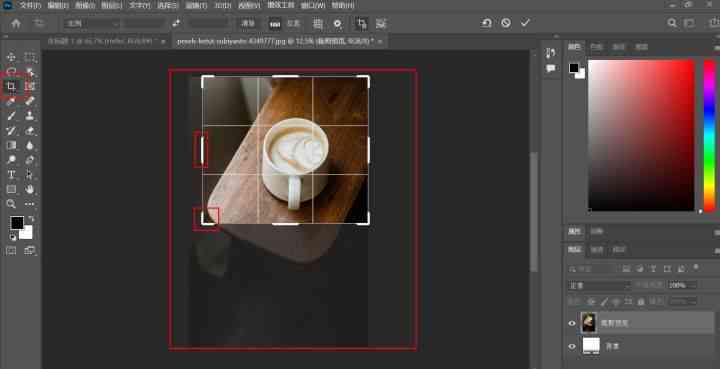Viewport: 720px width, 369px height.
Task: Open additional crop options gear menu
Action: coord(338,23)
